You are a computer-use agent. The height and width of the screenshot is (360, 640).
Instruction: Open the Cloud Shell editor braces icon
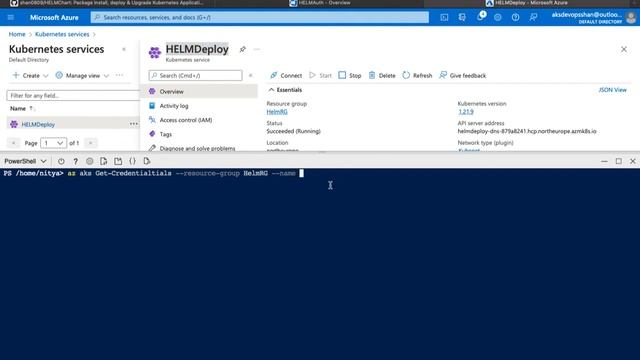click(x=132, y=161)
